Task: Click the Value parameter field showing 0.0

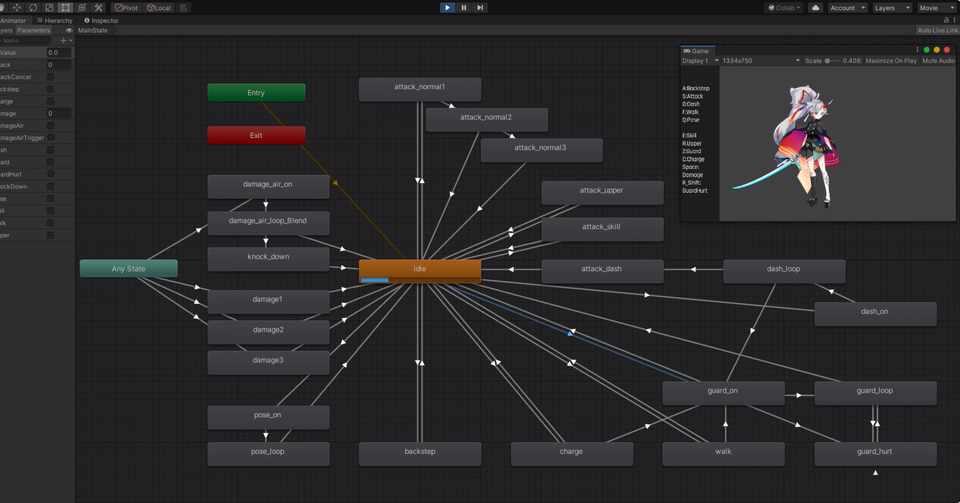Action: (59, 53)
